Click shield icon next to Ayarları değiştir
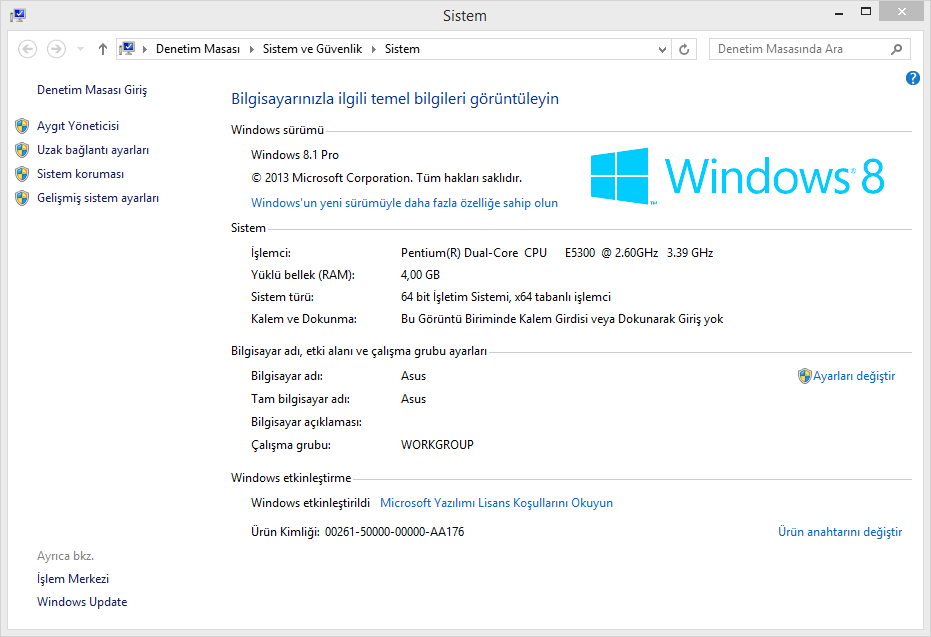This screenshot has width=931, height=637. 805,376
